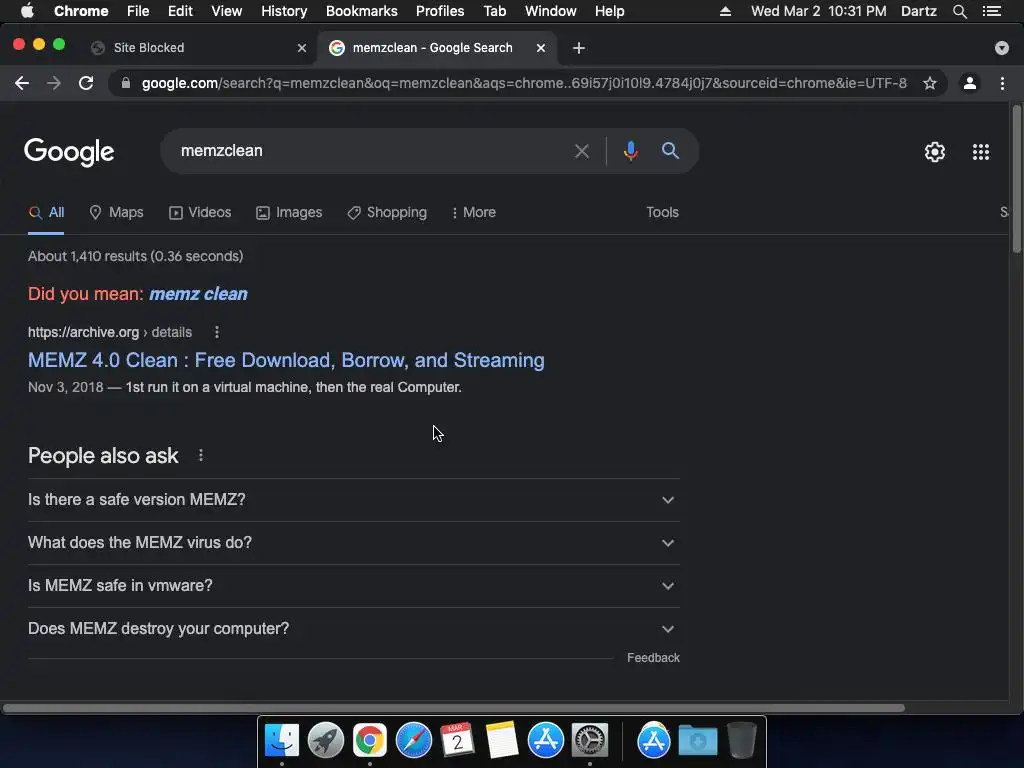
Task: Open a new tab with the plus button
Action: tap(579, 48)
